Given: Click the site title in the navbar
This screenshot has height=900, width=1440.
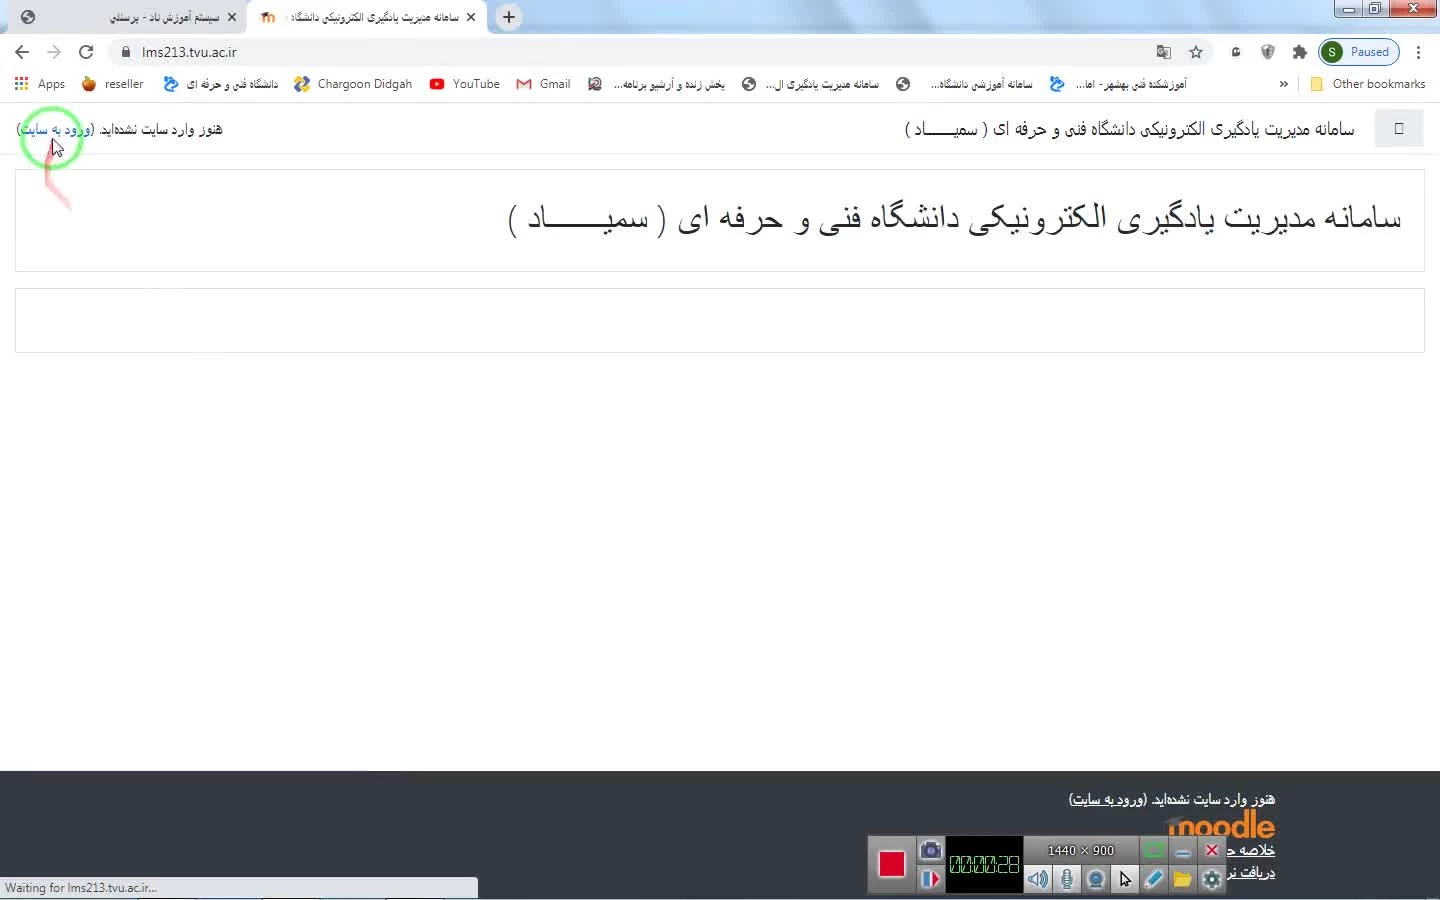Looking at the screenshot, I should pyautogui.click(x=1129, y=129).
